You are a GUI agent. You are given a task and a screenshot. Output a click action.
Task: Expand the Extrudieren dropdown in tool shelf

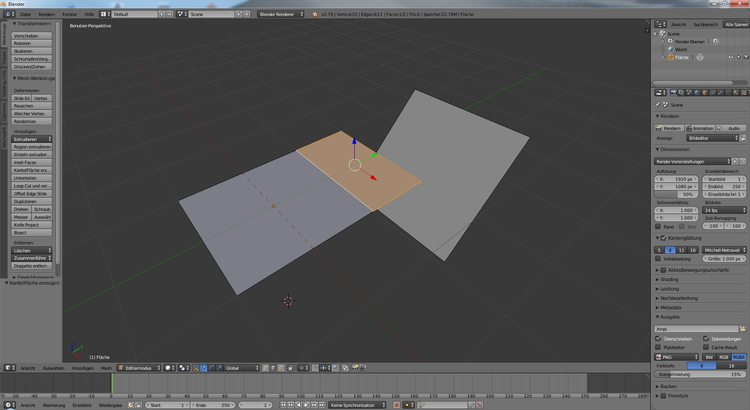tap(33, 139)
